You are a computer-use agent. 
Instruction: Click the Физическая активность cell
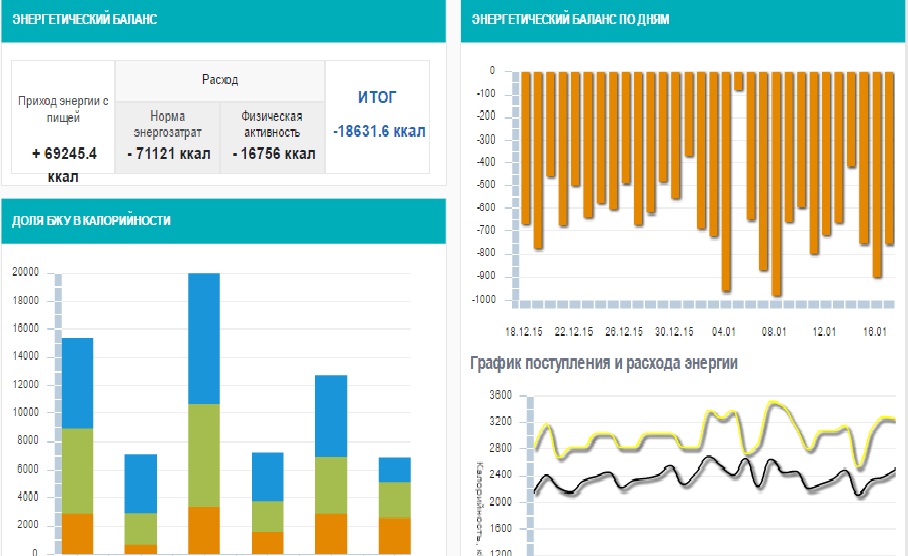click(272, 124)
